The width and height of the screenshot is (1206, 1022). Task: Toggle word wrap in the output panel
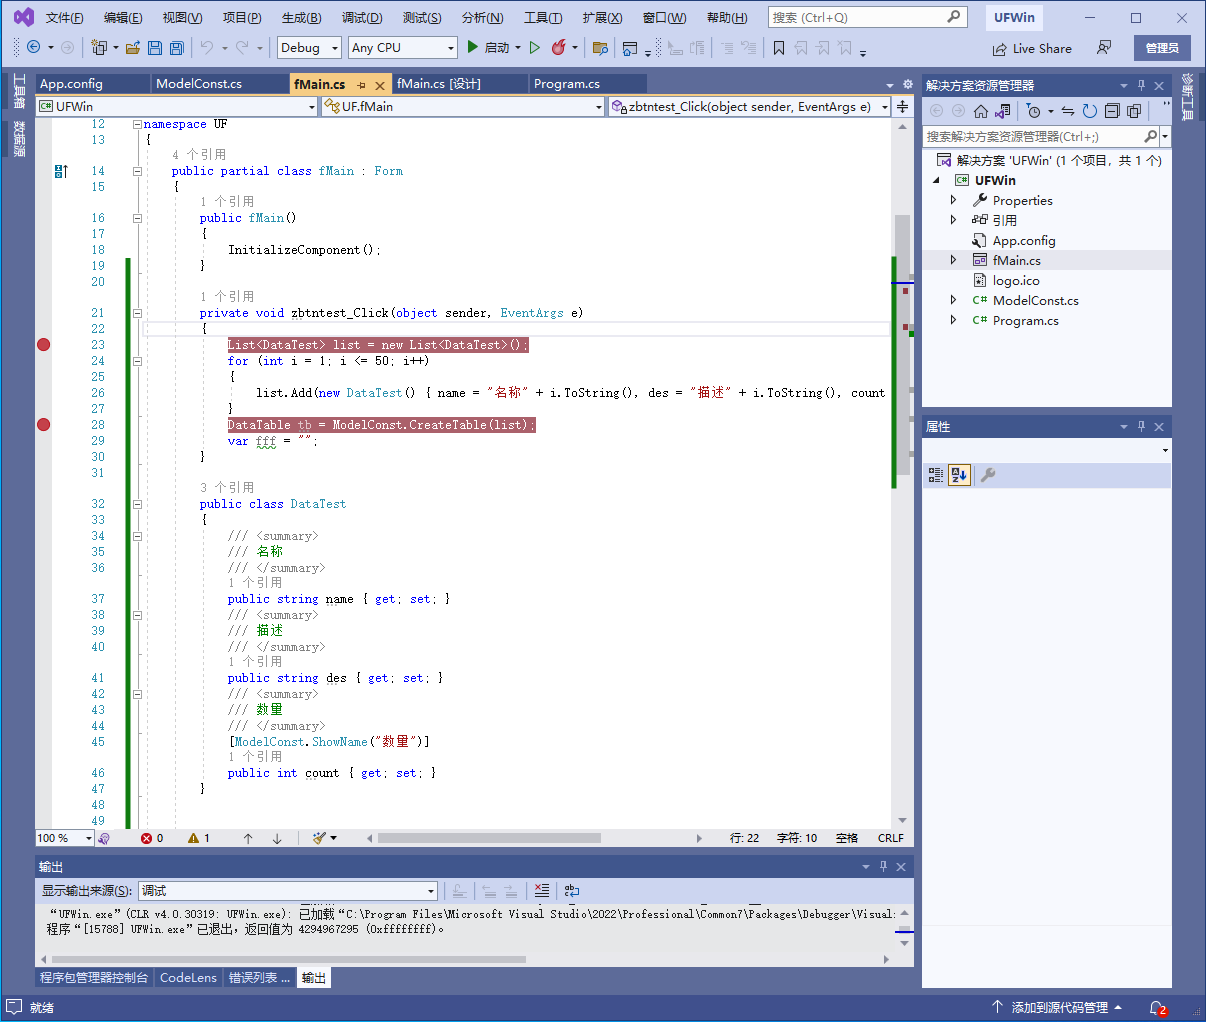click(572, 890)
